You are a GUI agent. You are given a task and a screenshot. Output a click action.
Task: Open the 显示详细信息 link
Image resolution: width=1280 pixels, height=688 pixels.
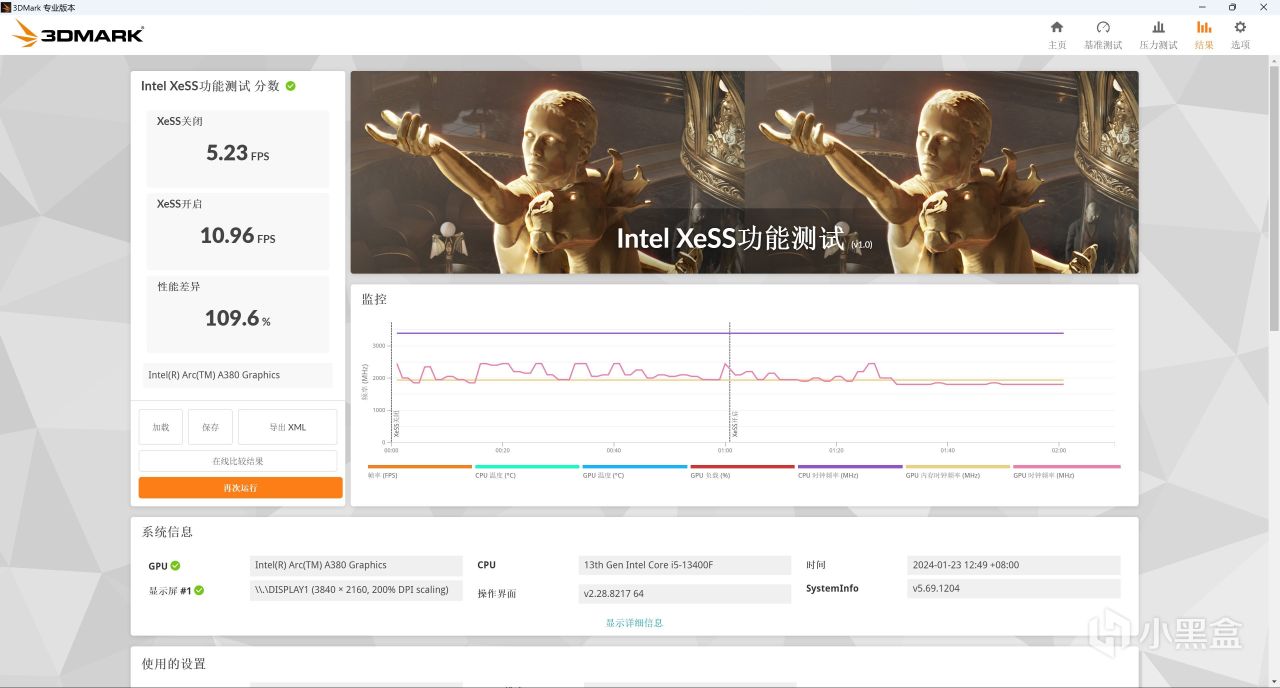[634, 623]
